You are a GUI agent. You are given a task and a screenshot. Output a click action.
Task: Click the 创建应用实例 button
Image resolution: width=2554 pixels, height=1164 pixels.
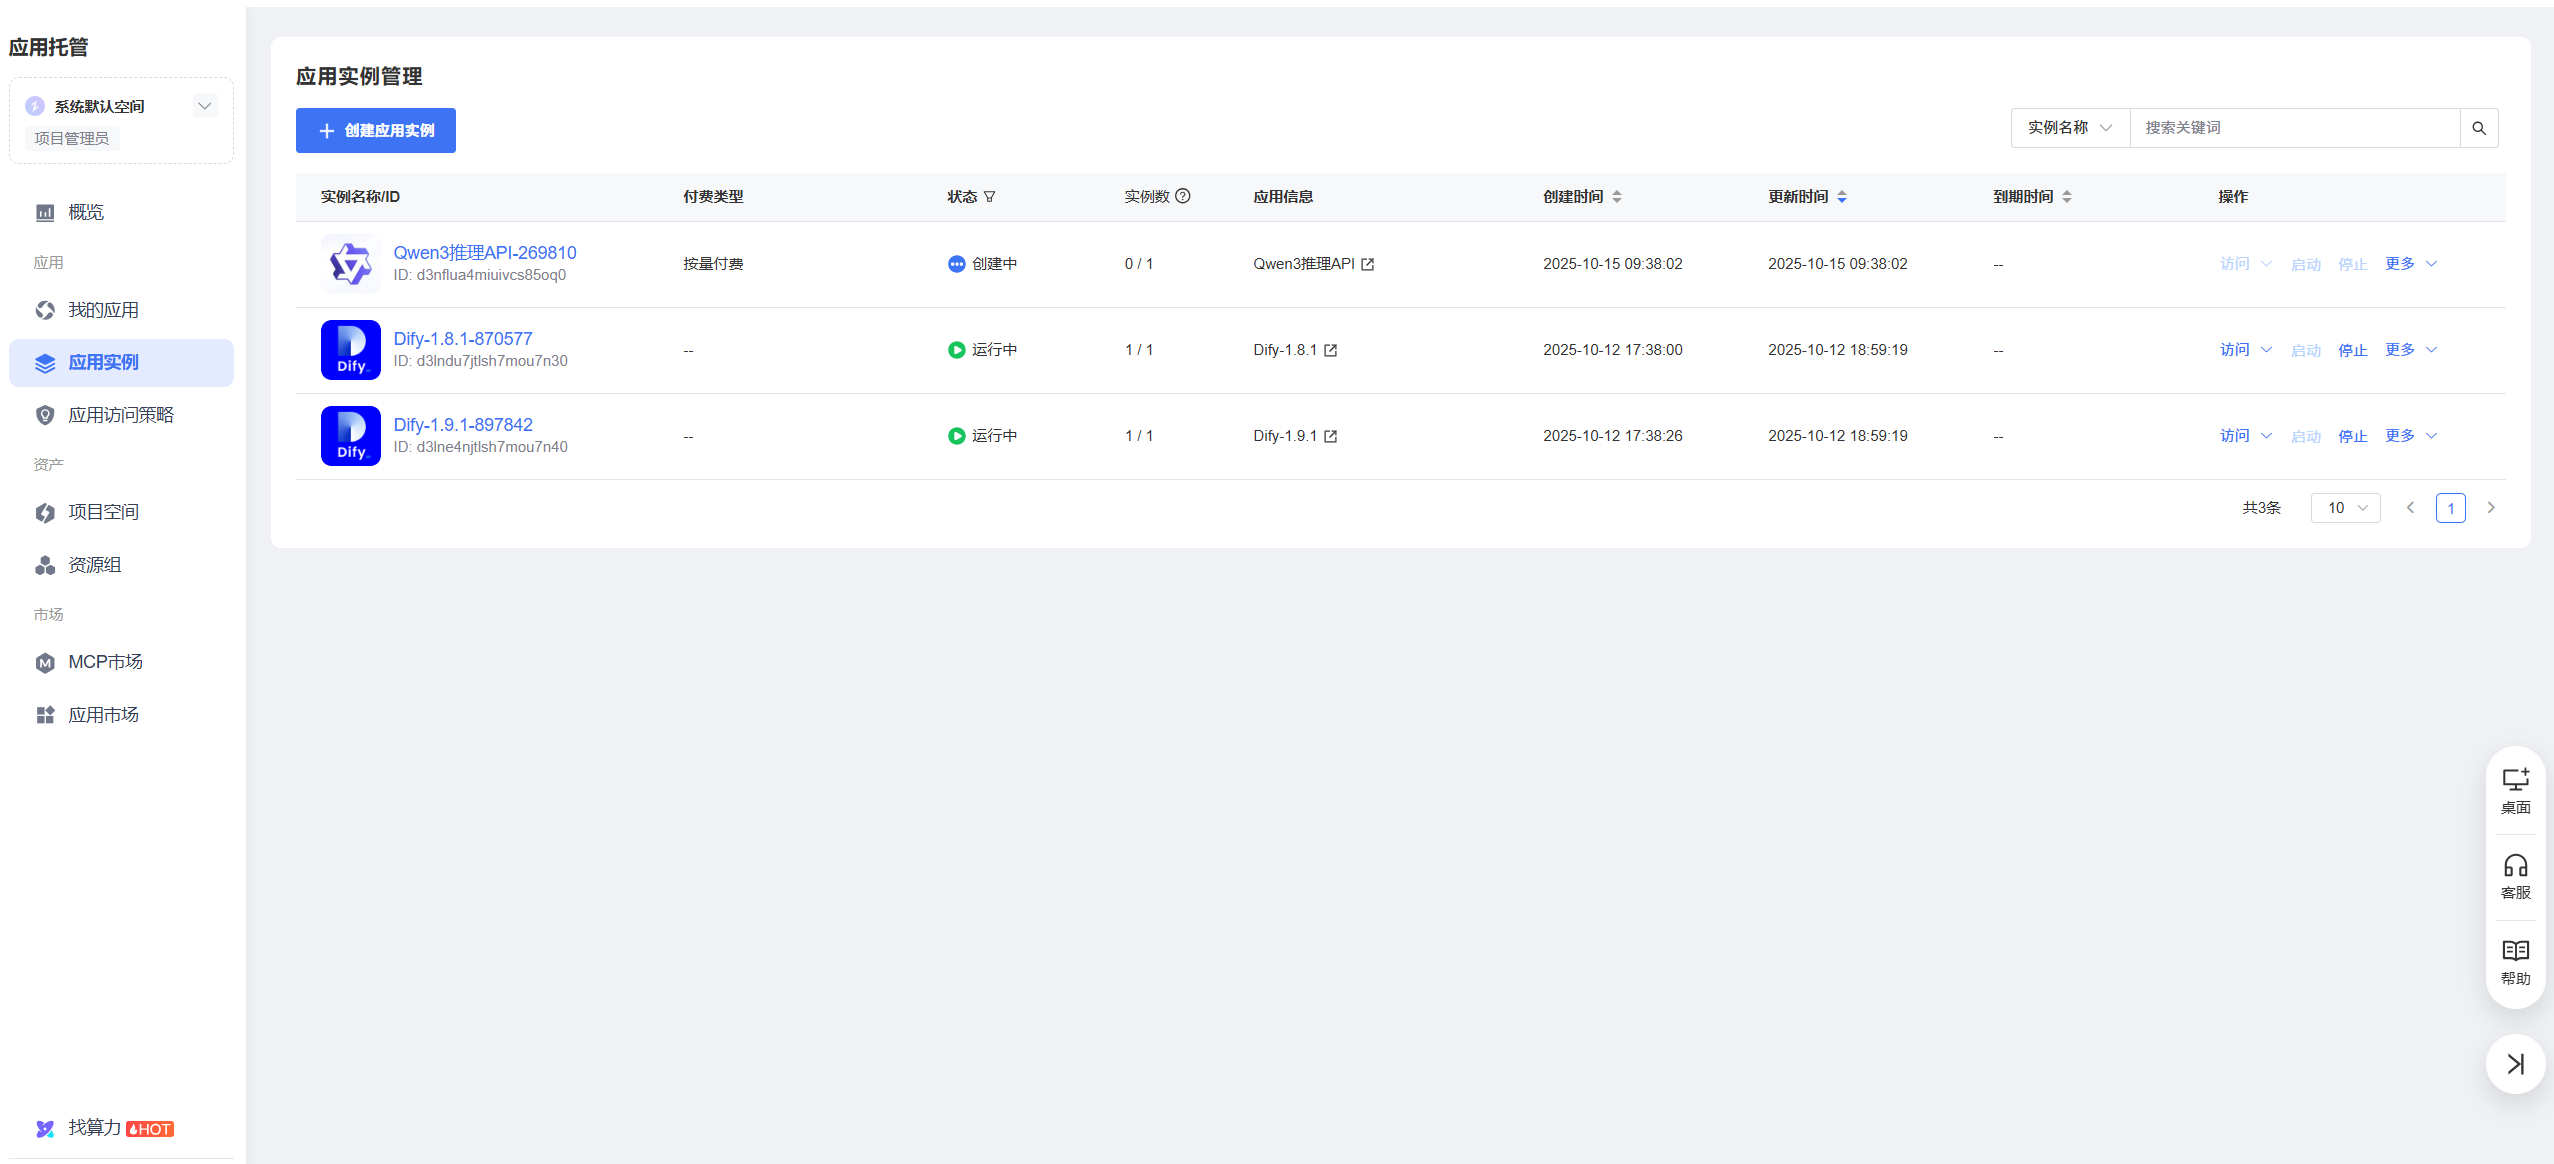pyautogui.click(x=375, y=130)
